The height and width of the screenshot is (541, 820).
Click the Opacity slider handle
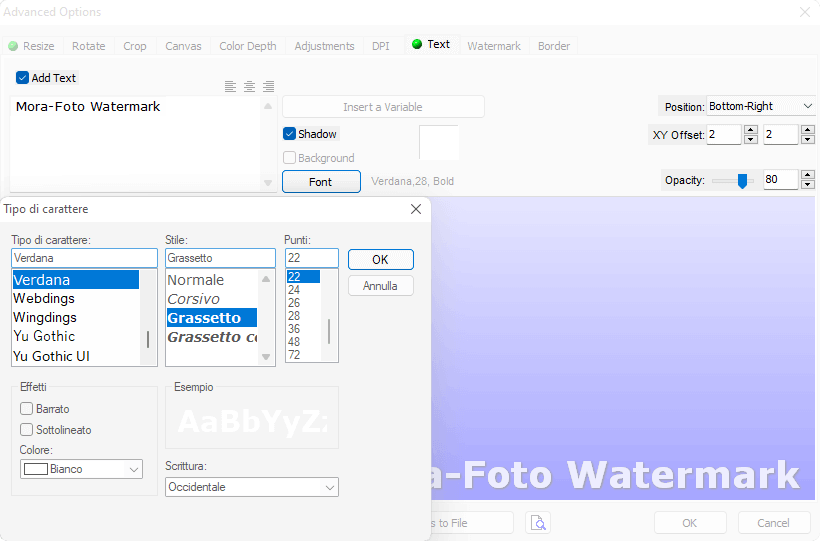click(742, 181)
